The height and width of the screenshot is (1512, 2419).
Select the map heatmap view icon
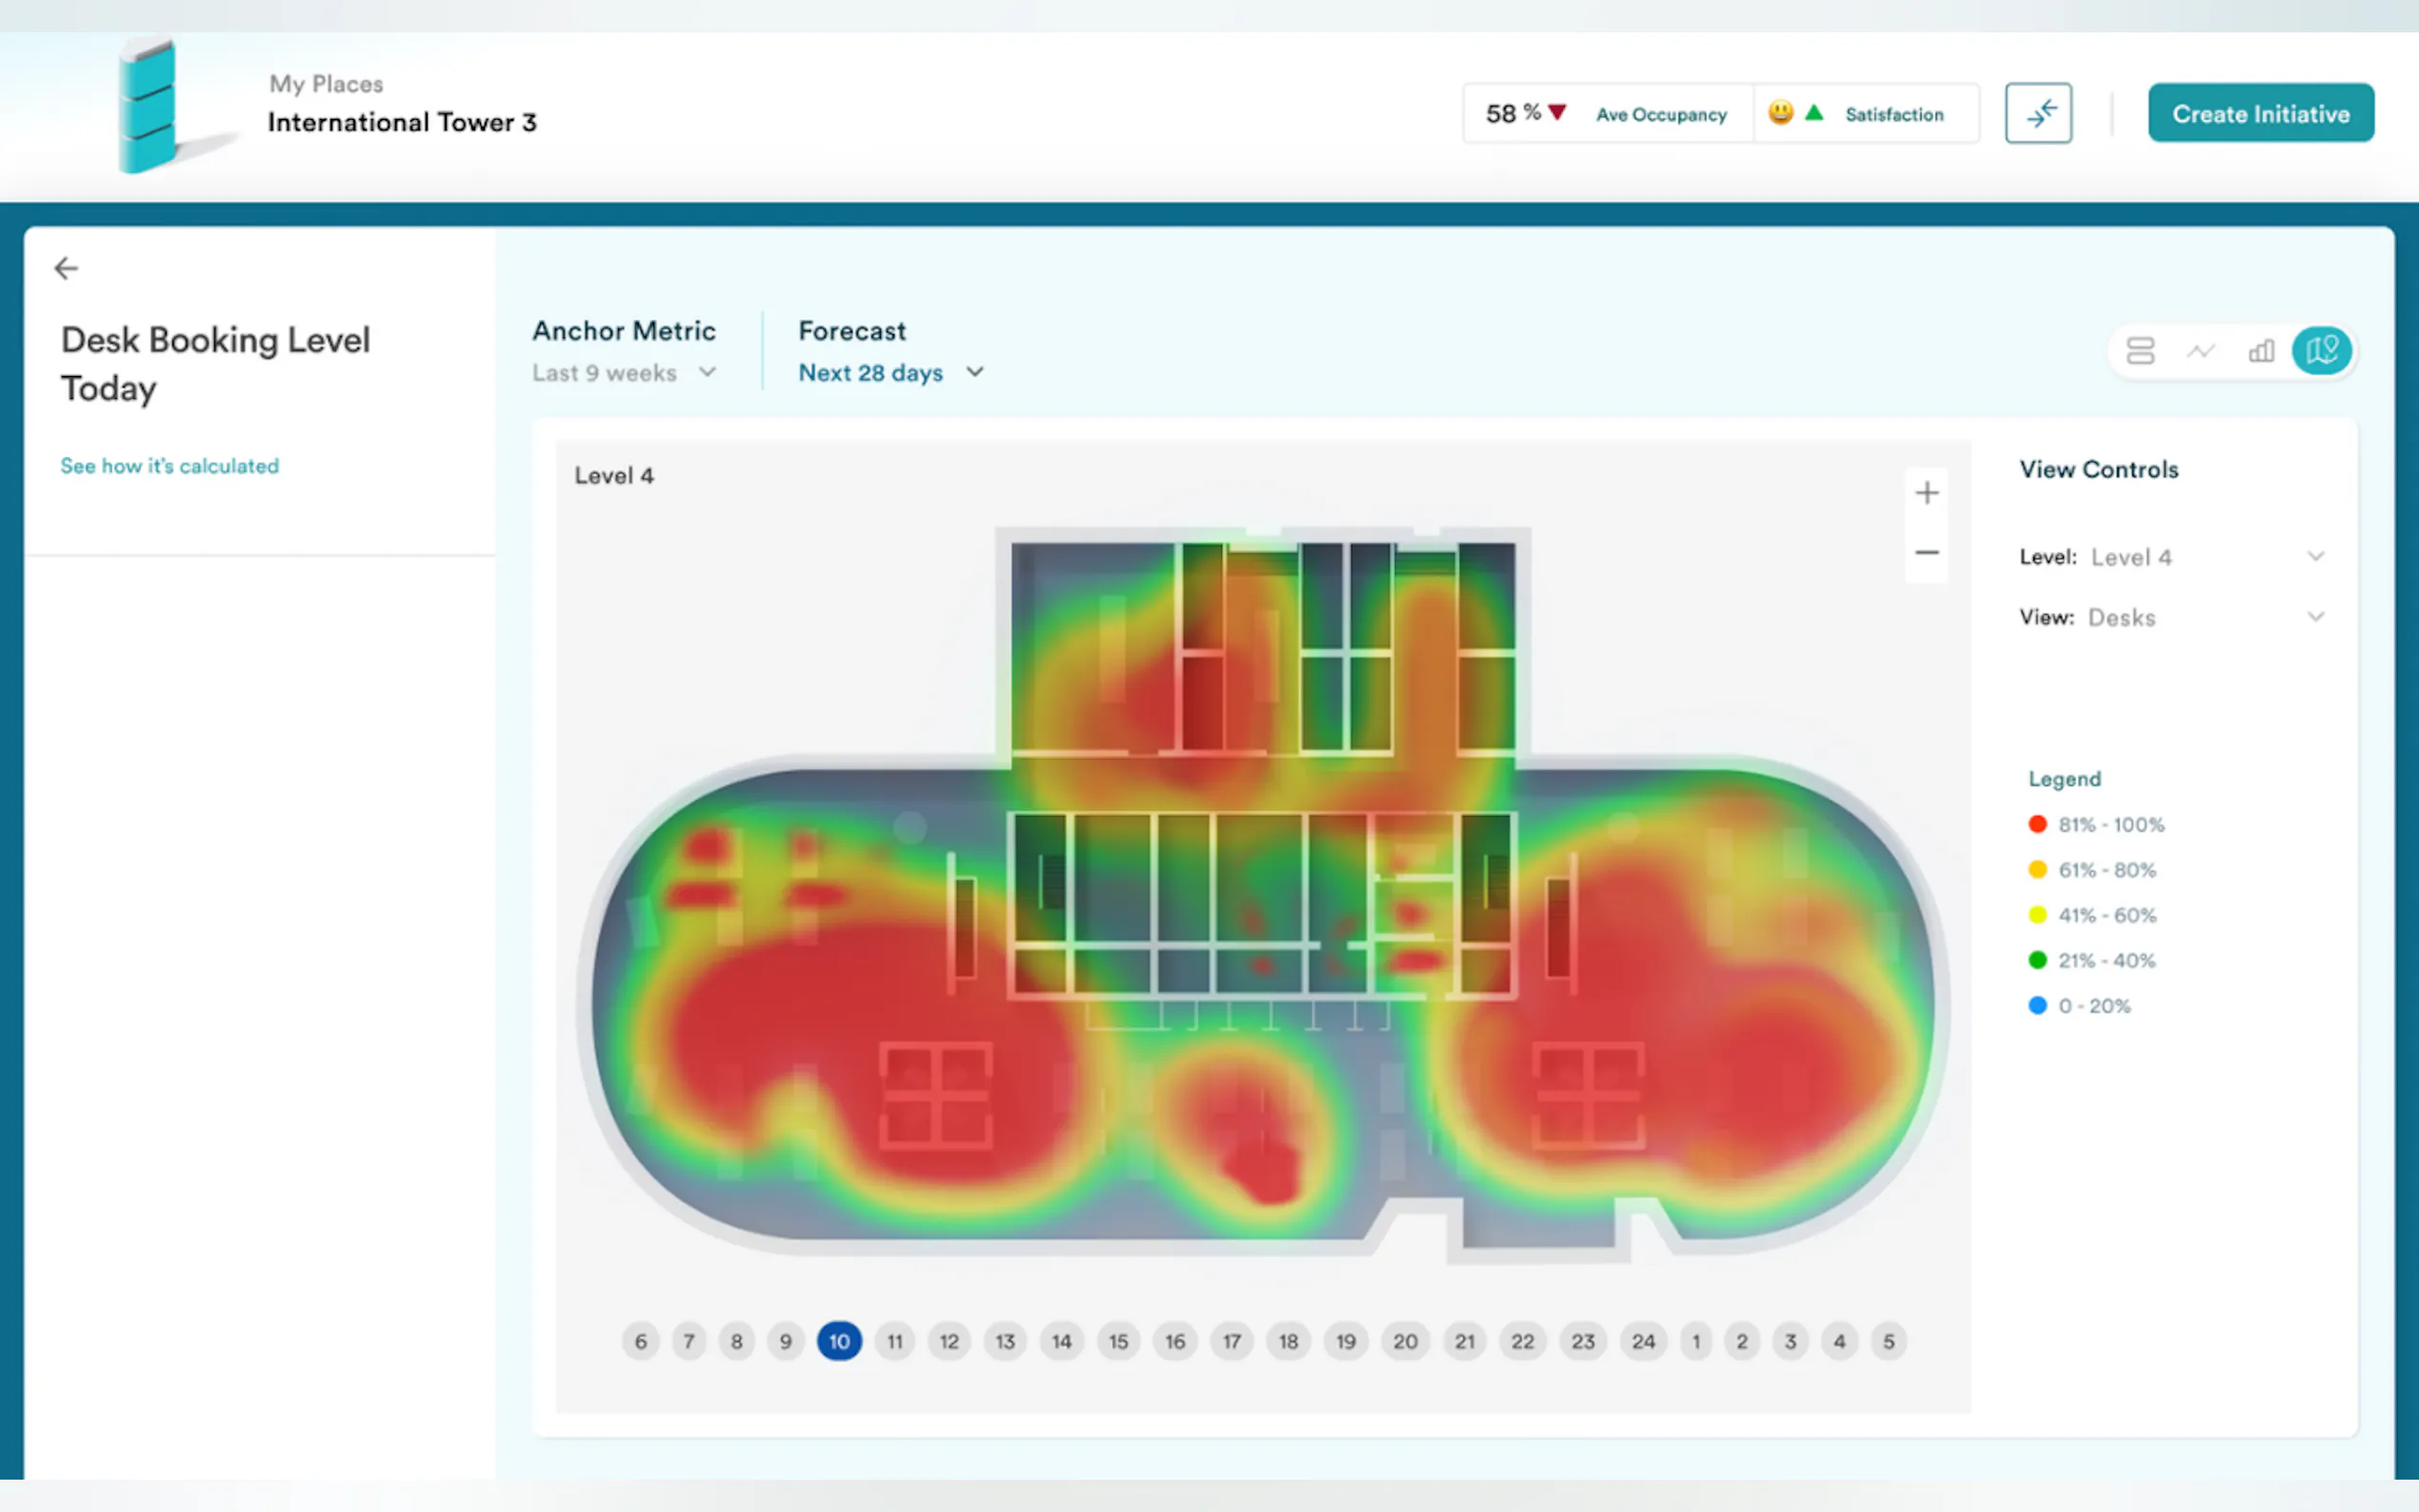click(2321, 351)
